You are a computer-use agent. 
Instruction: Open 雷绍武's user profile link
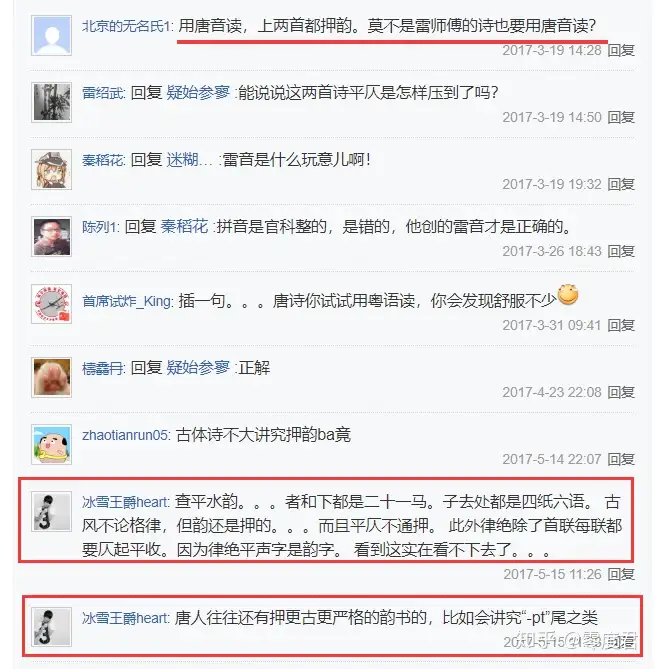click(x=103, y=93)
